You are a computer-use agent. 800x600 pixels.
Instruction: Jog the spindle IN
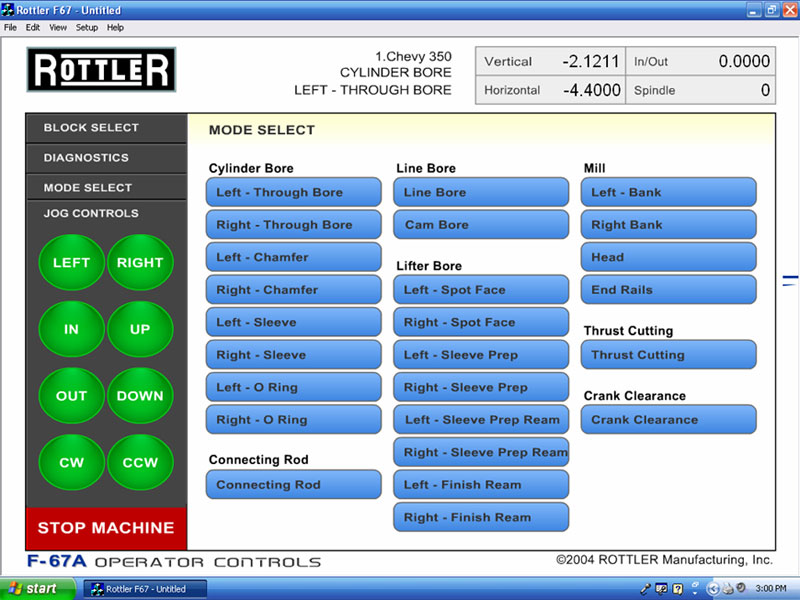coord(71,329)
